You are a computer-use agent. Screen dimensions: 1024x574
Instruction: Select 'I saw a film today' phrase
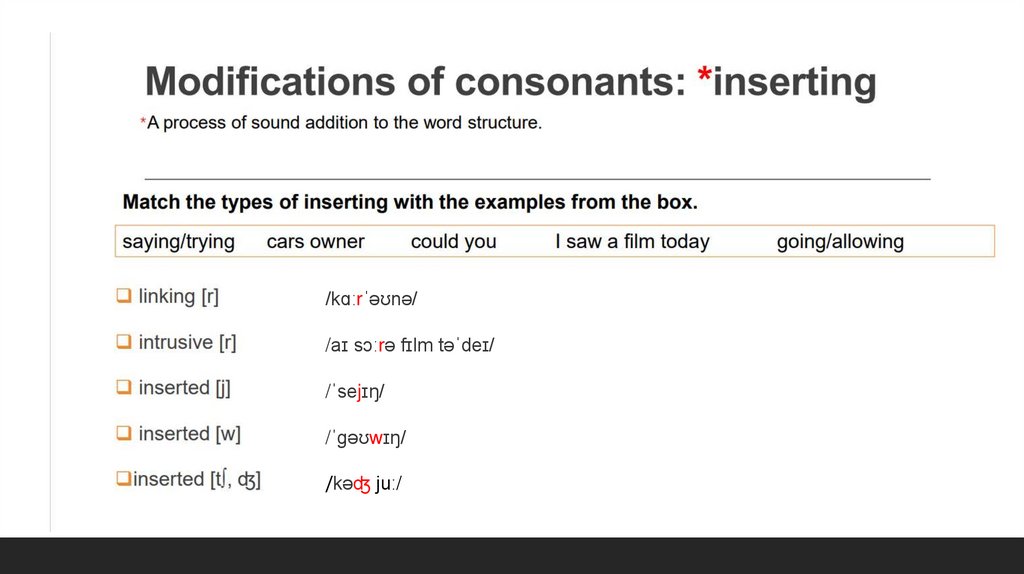[632, 241]
